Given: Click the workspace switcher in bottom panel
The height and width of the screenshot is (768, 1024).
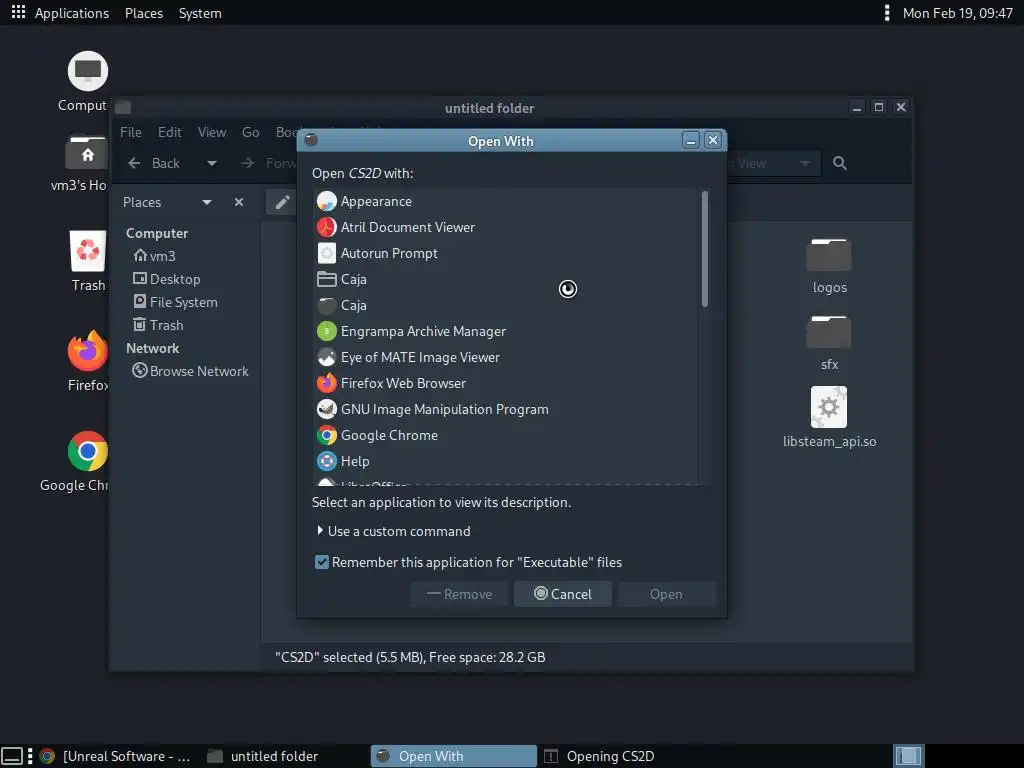Looking at the screenshot, I should click(908, 756).
